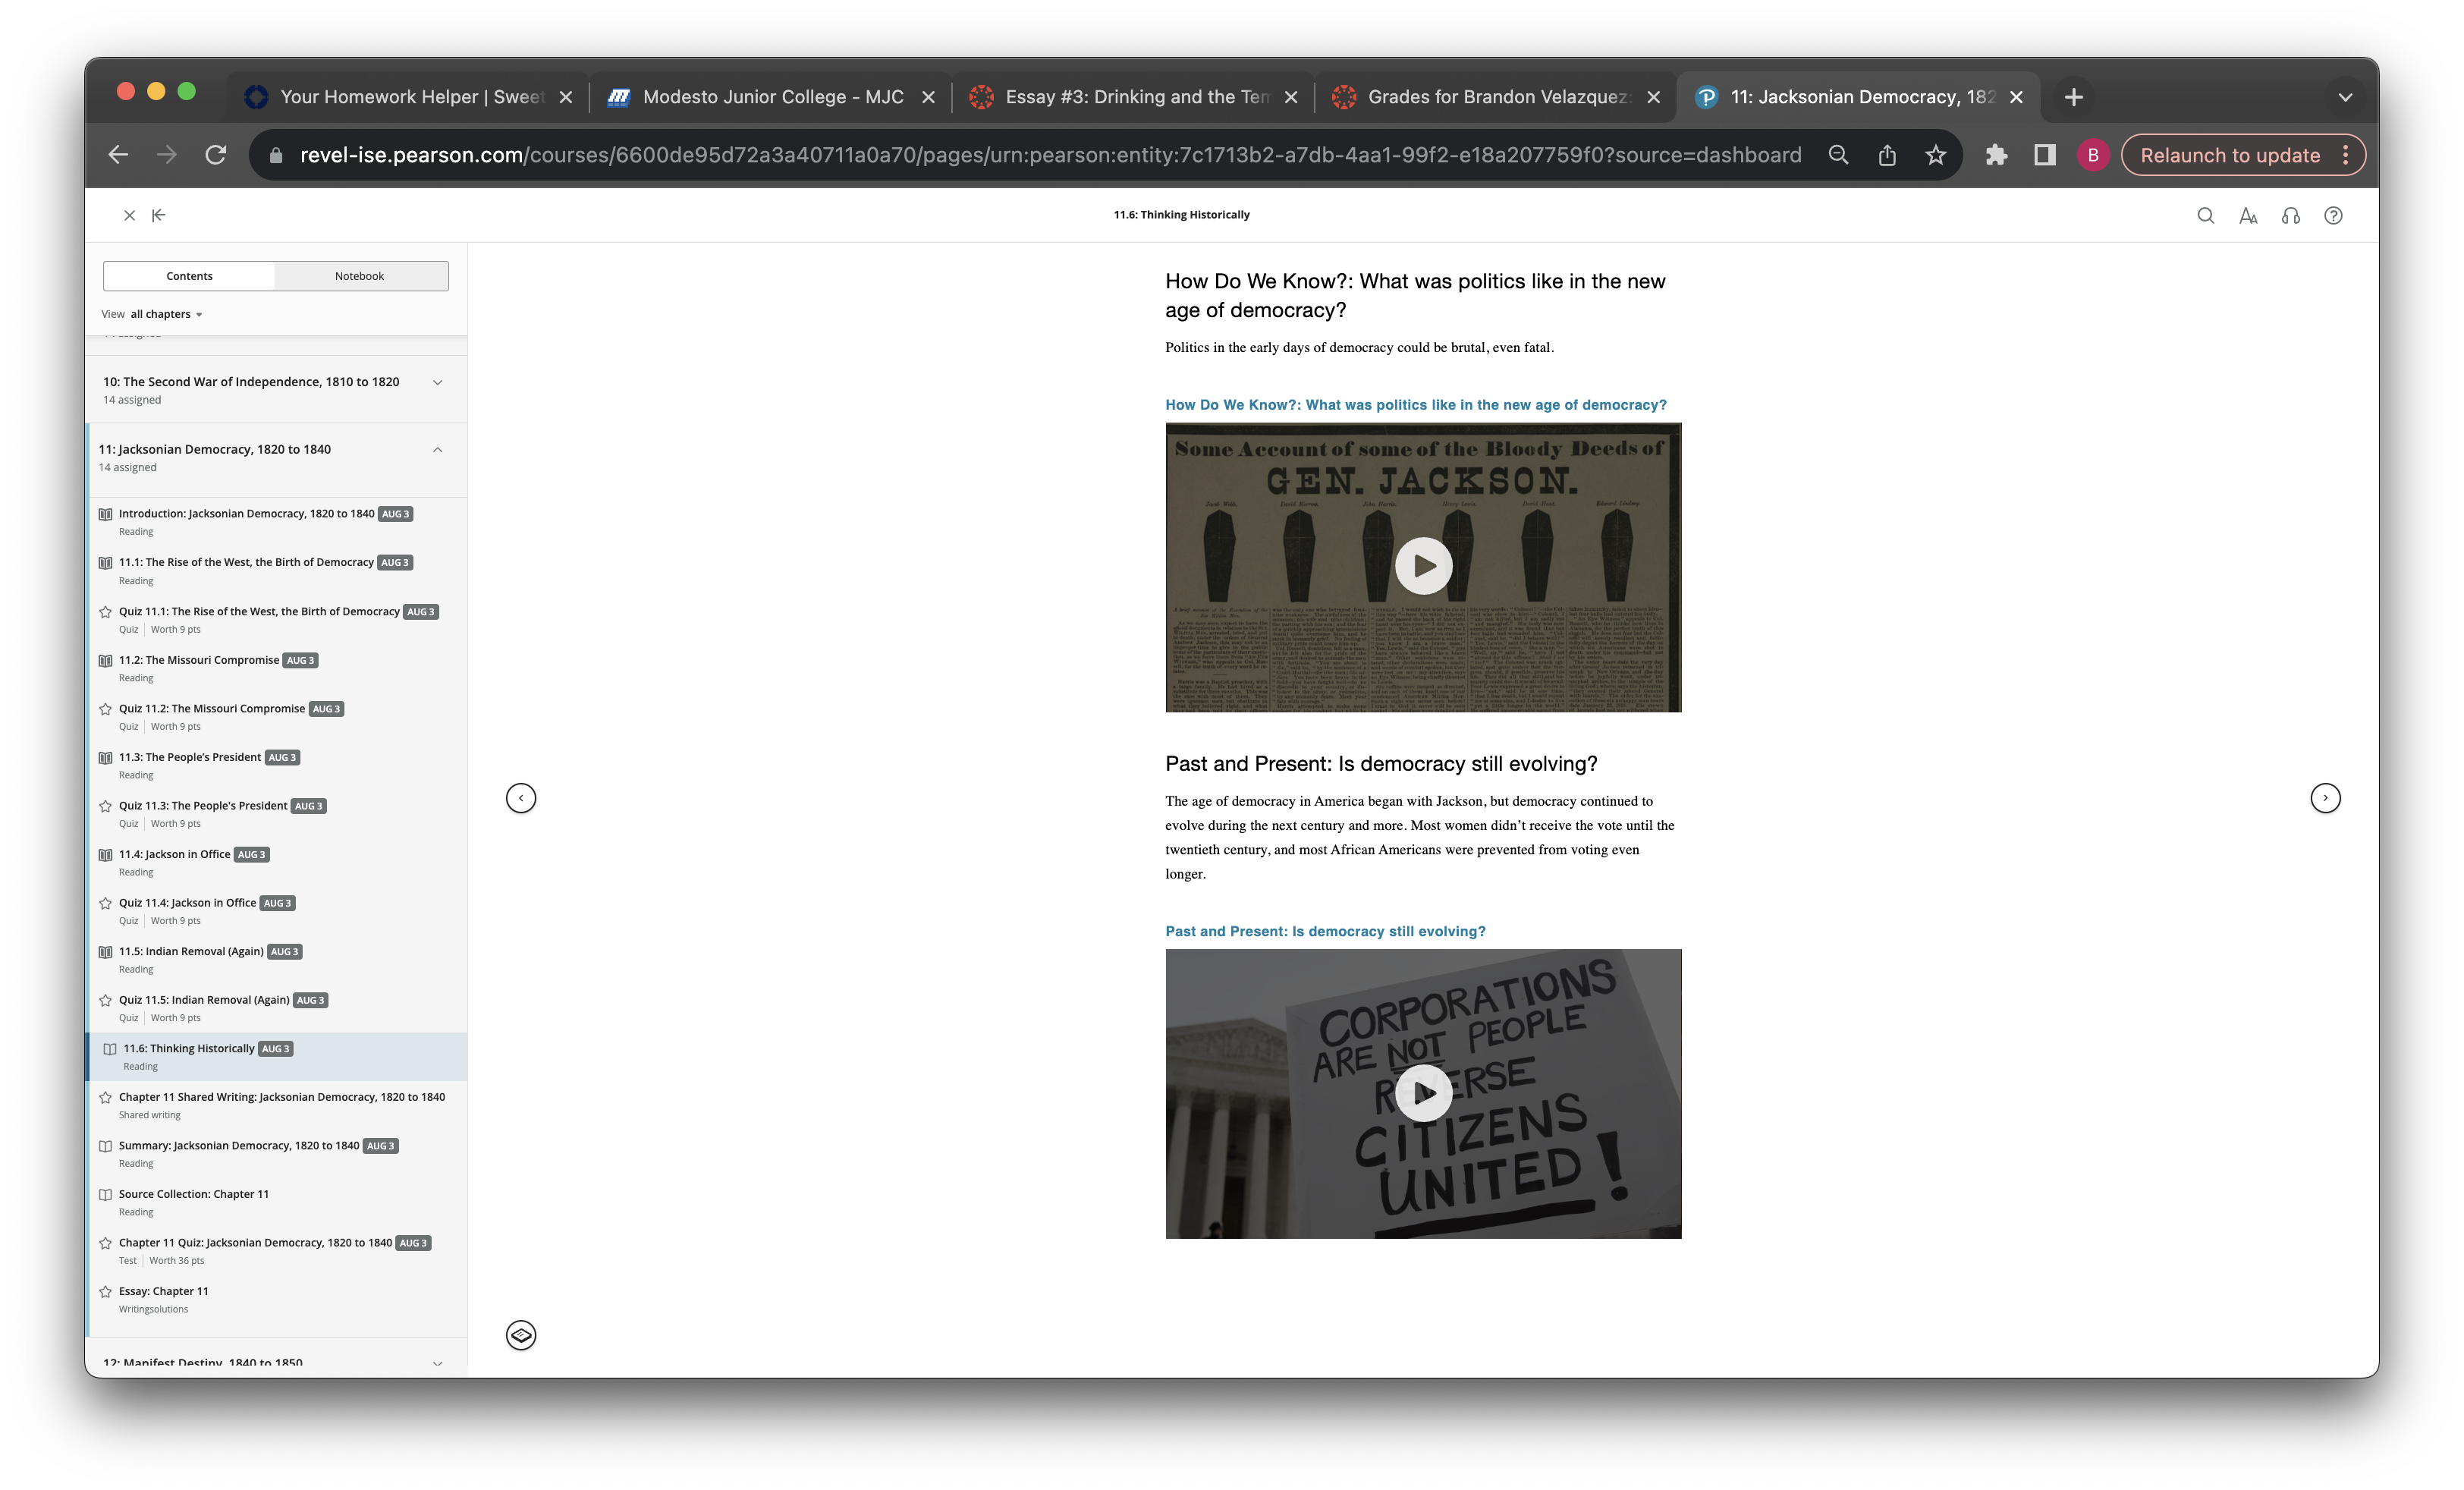Toggle the browser side panel icon
This screenshot has height=1490, width=2464.
pos(2045,155)
